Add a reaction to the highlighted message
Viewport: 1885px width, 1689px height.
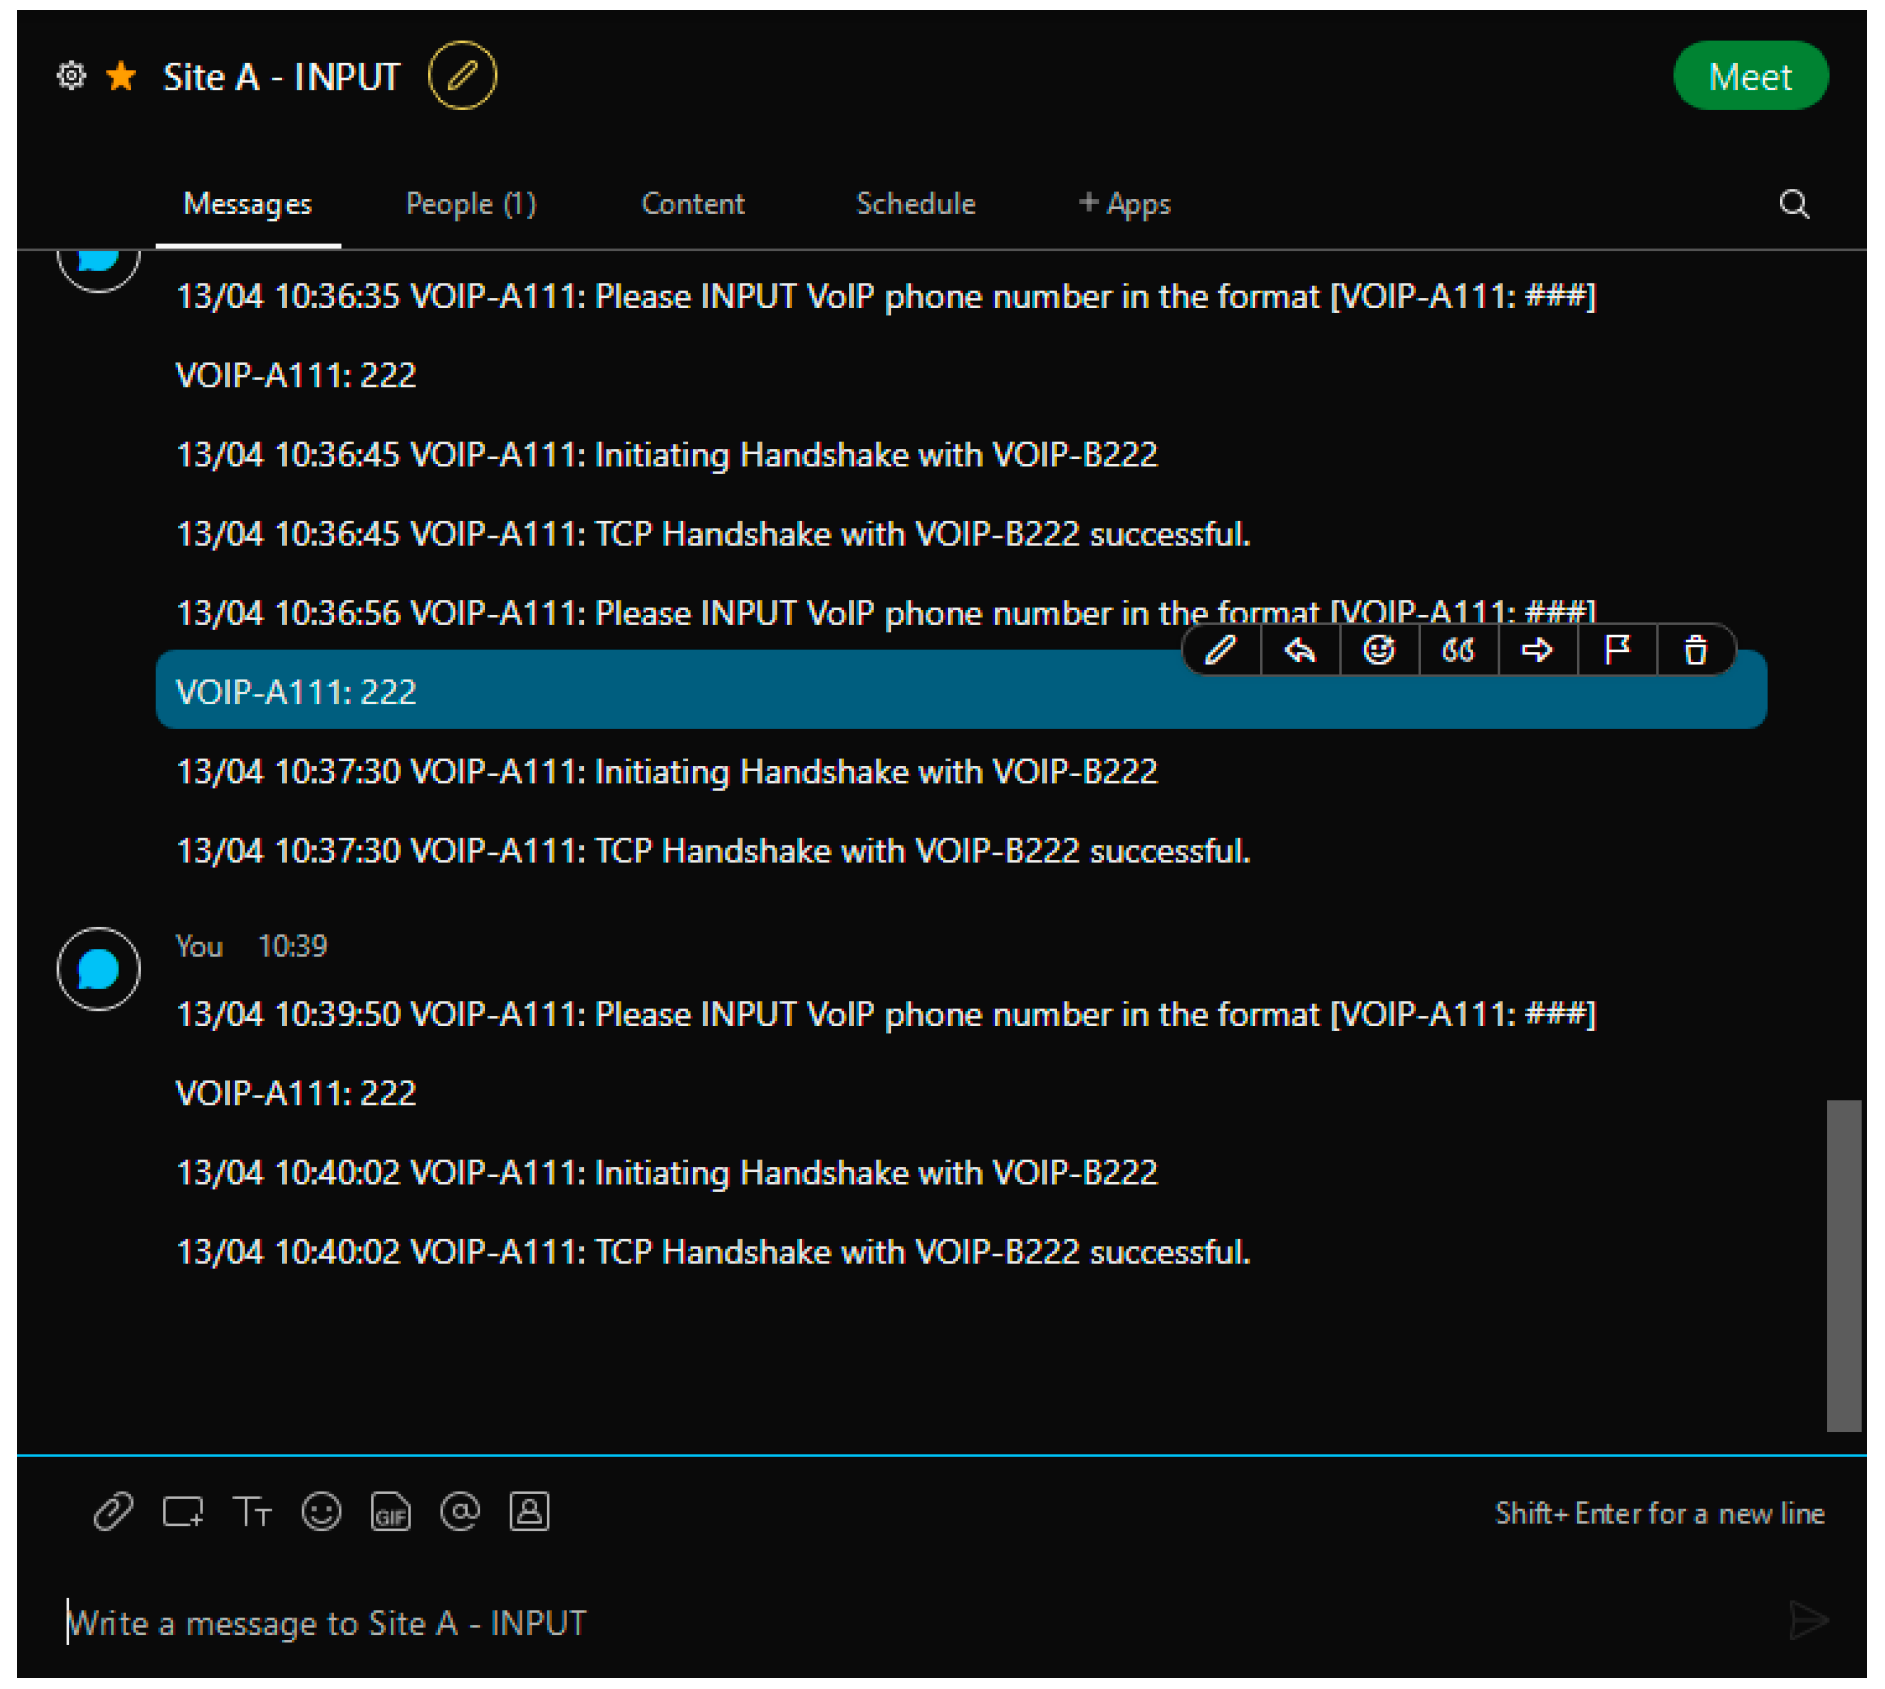point(1378,650)
